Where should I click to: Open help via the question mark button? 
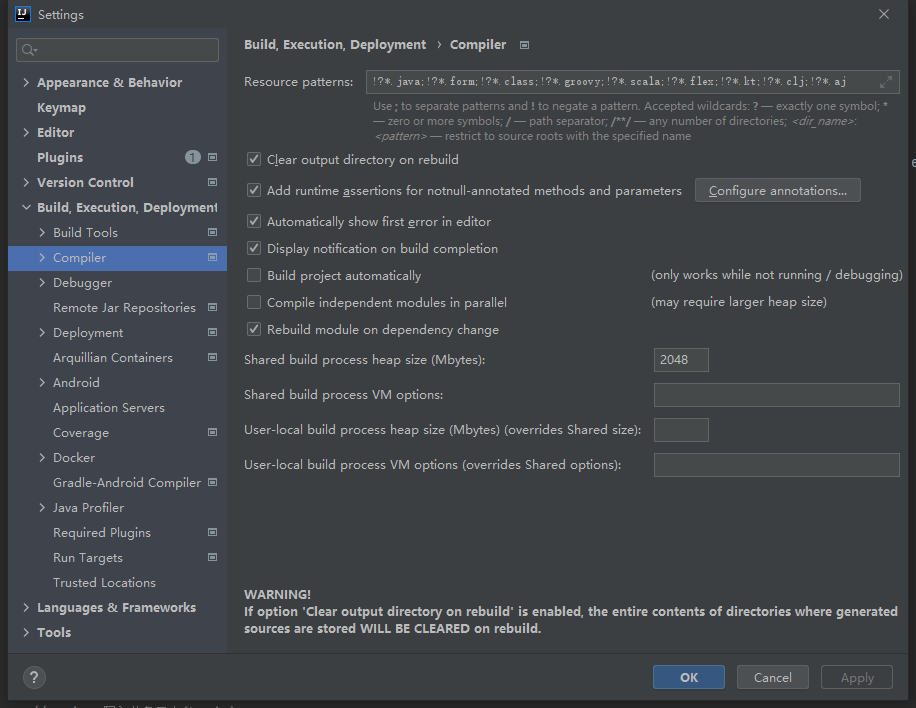coord(34,678)
